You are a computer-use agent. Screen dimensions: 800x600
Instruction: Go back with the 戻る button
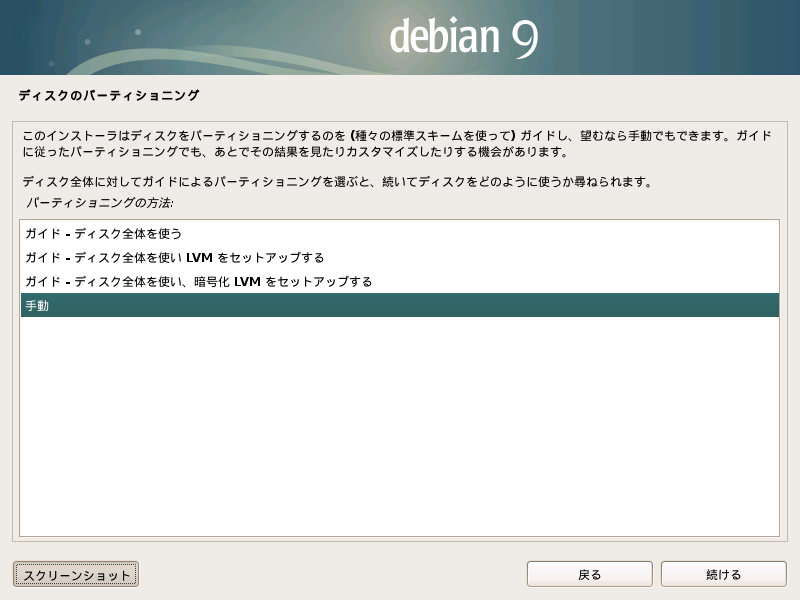pyautogui.click(x=589, y=574)
